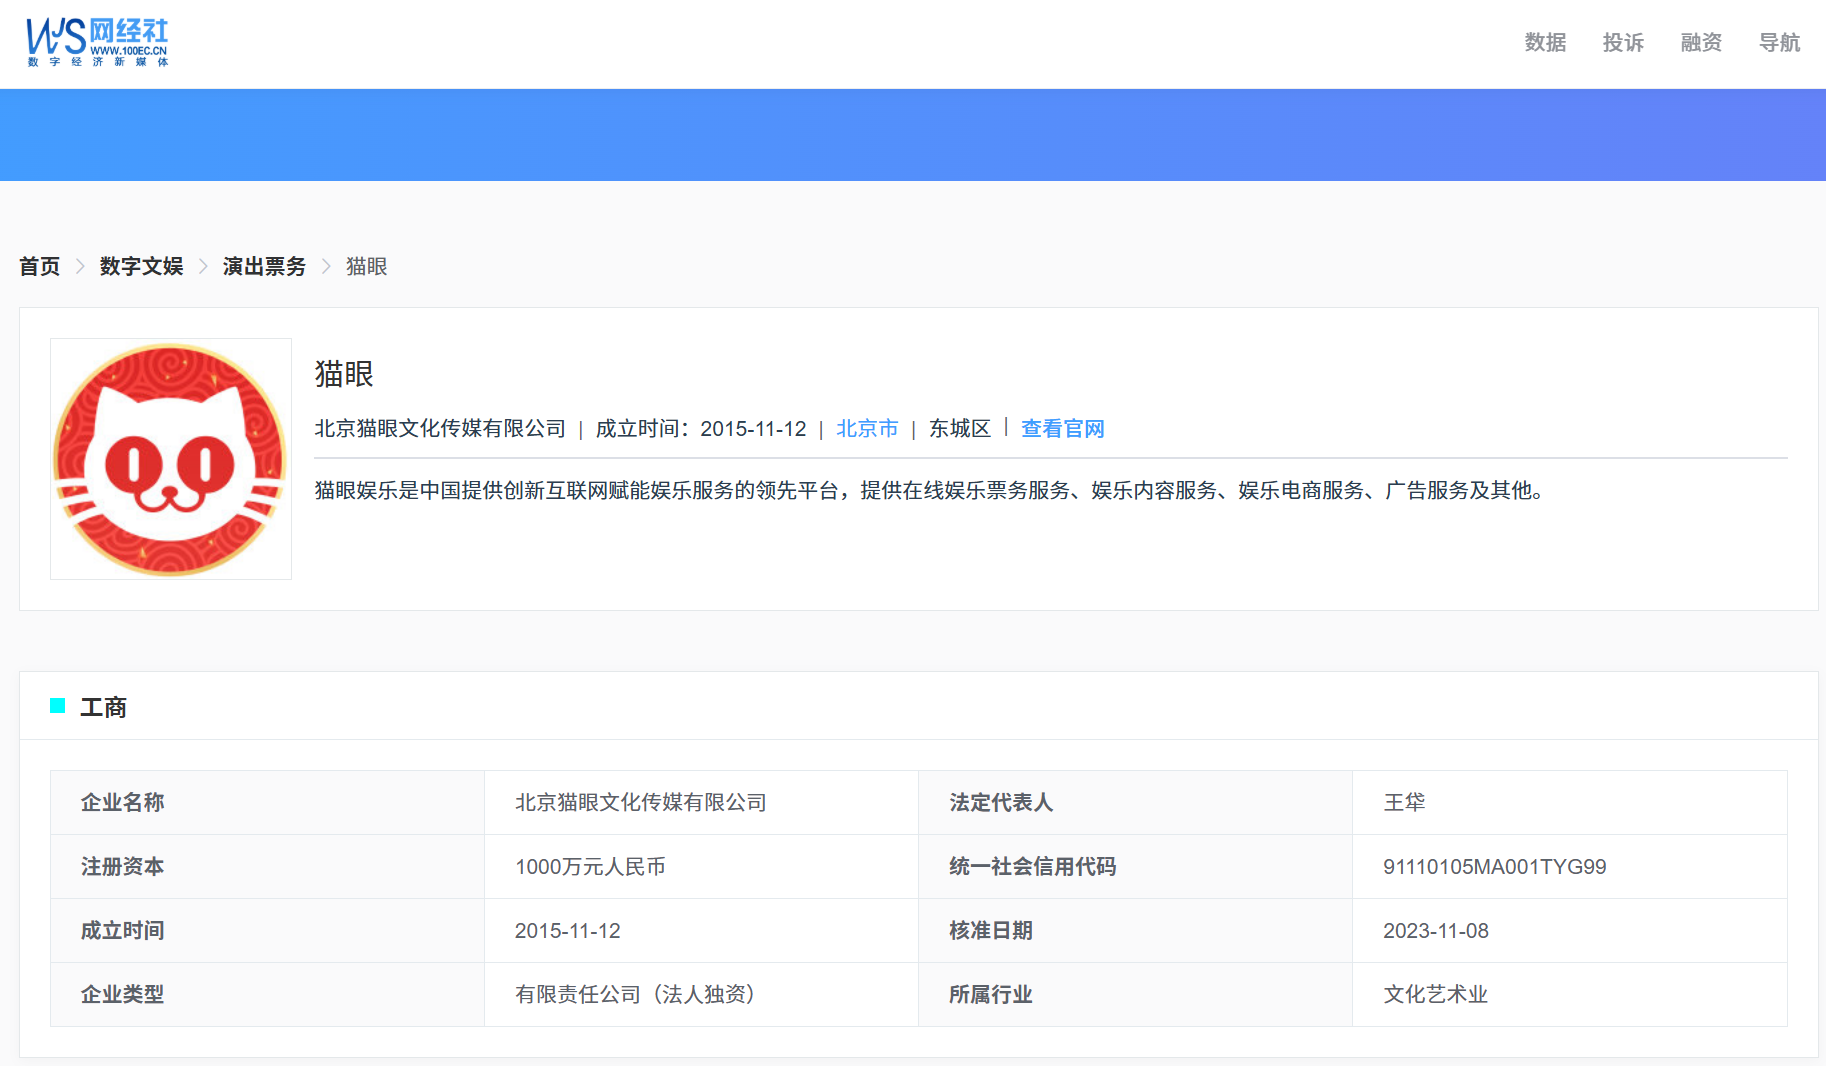Open the 投诉 menu item
Screen dimensions: 1826x1066
pyautogui.click(x=1623, y=42)
